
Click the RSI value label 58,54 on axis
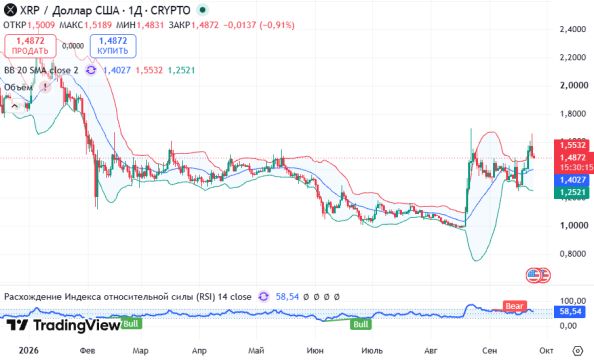(x=570, y=311)
